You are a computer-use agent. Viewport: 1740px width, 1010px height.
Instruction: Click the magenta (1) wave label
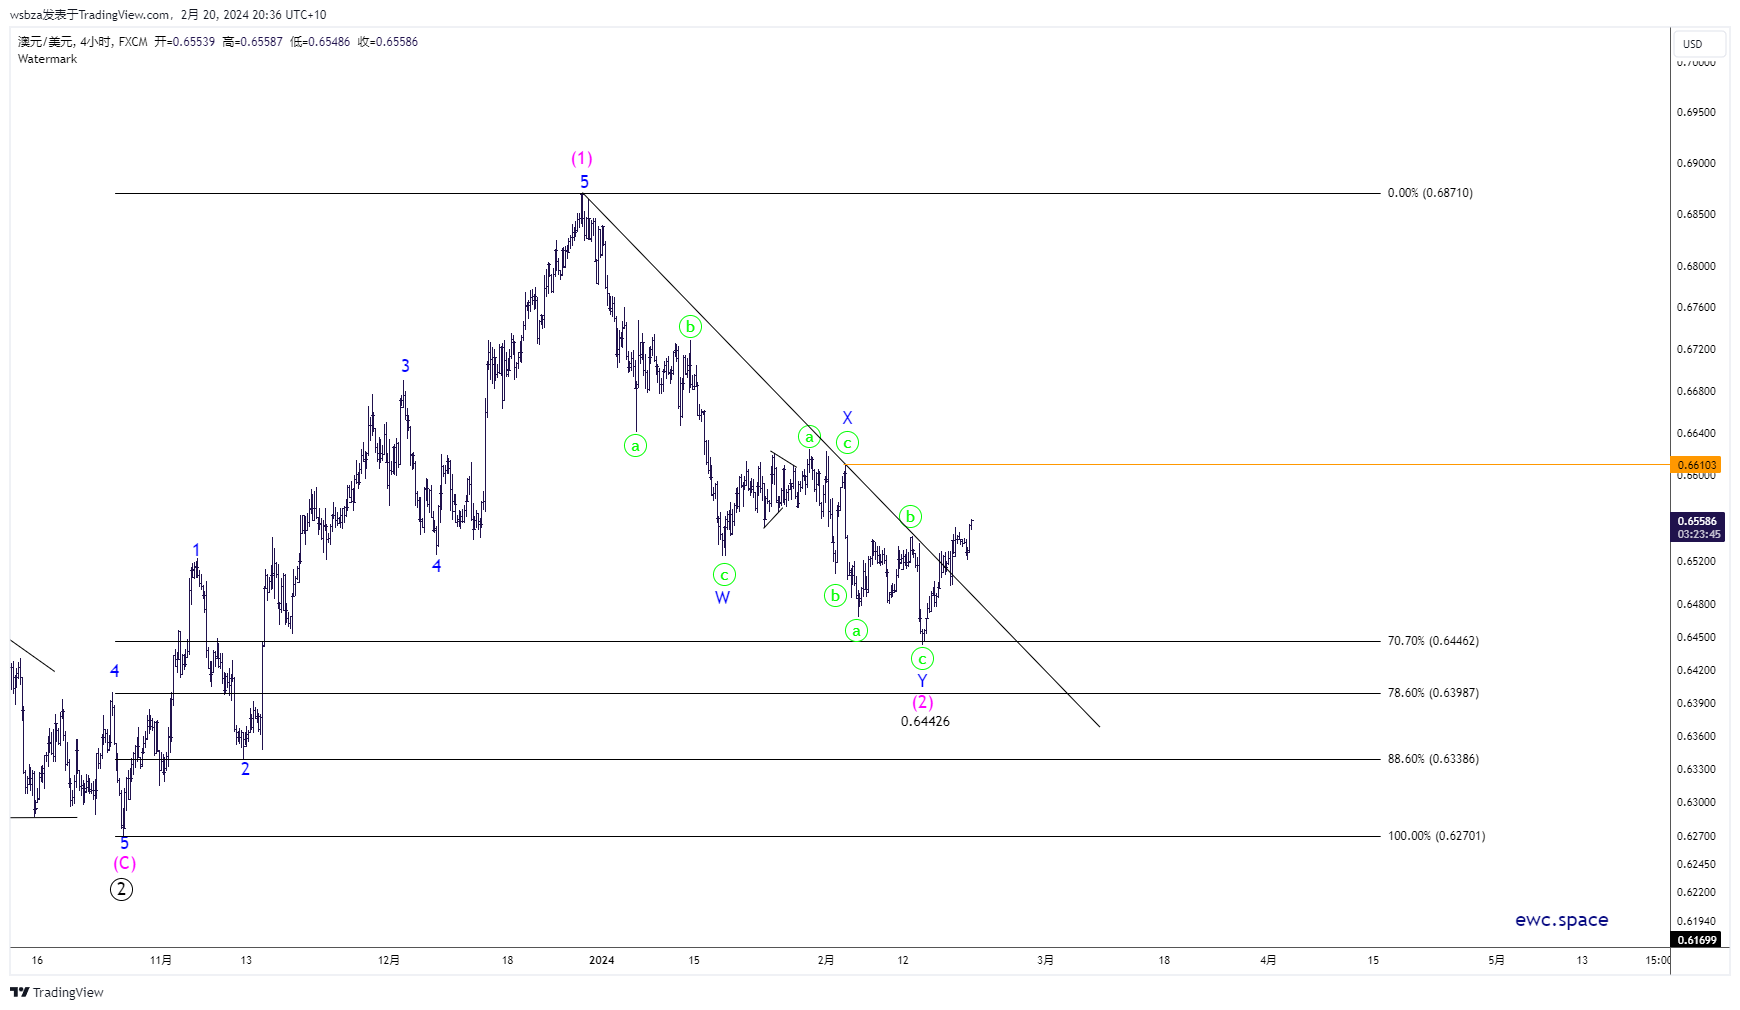click(x=582, y=158)
